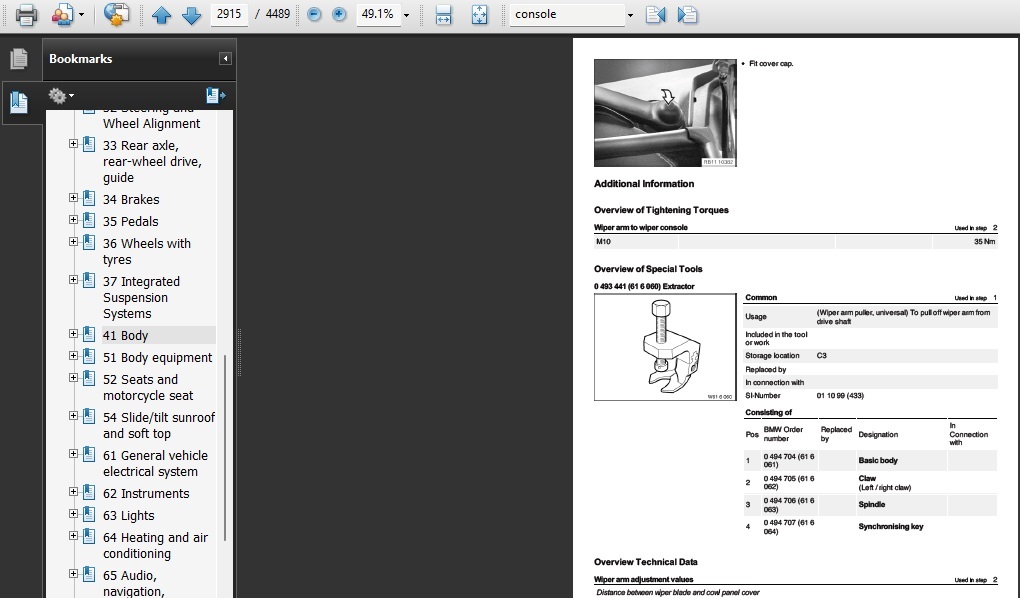Select the '33 Rear axle, rear-wheel drive' bookmark
Viewport: 1020px width, 598px height.
[x=152, y=161]
